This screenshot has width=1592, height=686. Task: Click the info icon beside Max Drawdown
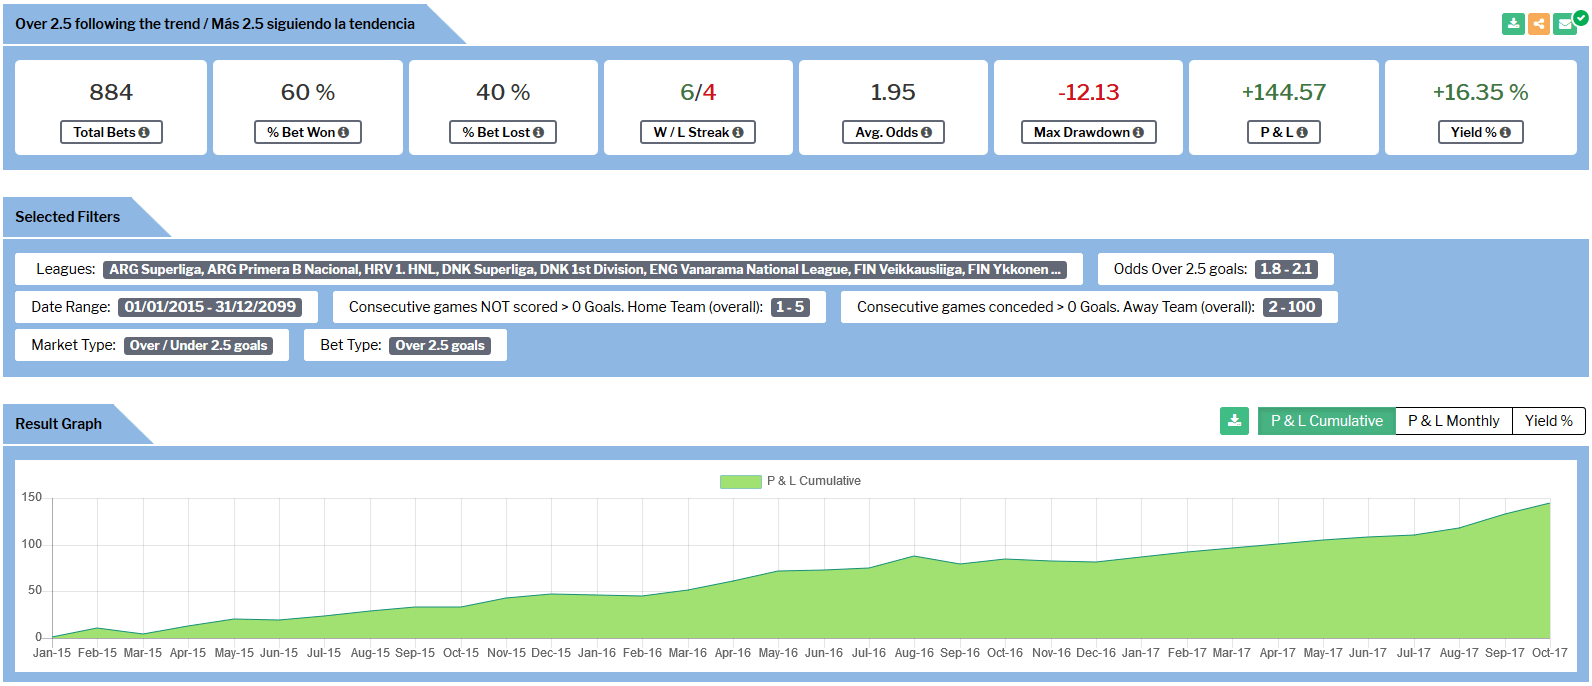pos(1138,133)
